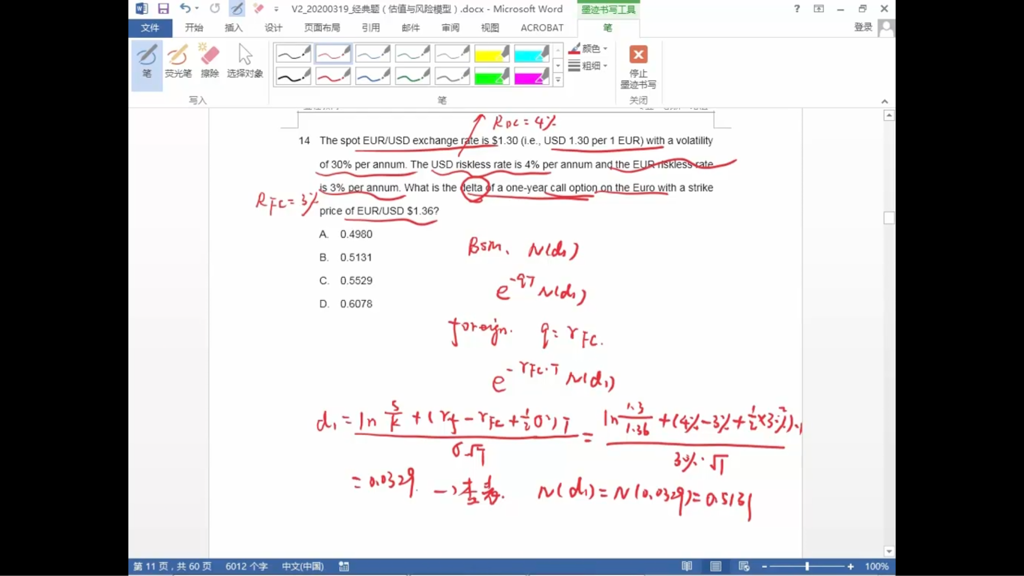
Task: Choose the thin gray pen in top row
Action: (x=453, y=54)
